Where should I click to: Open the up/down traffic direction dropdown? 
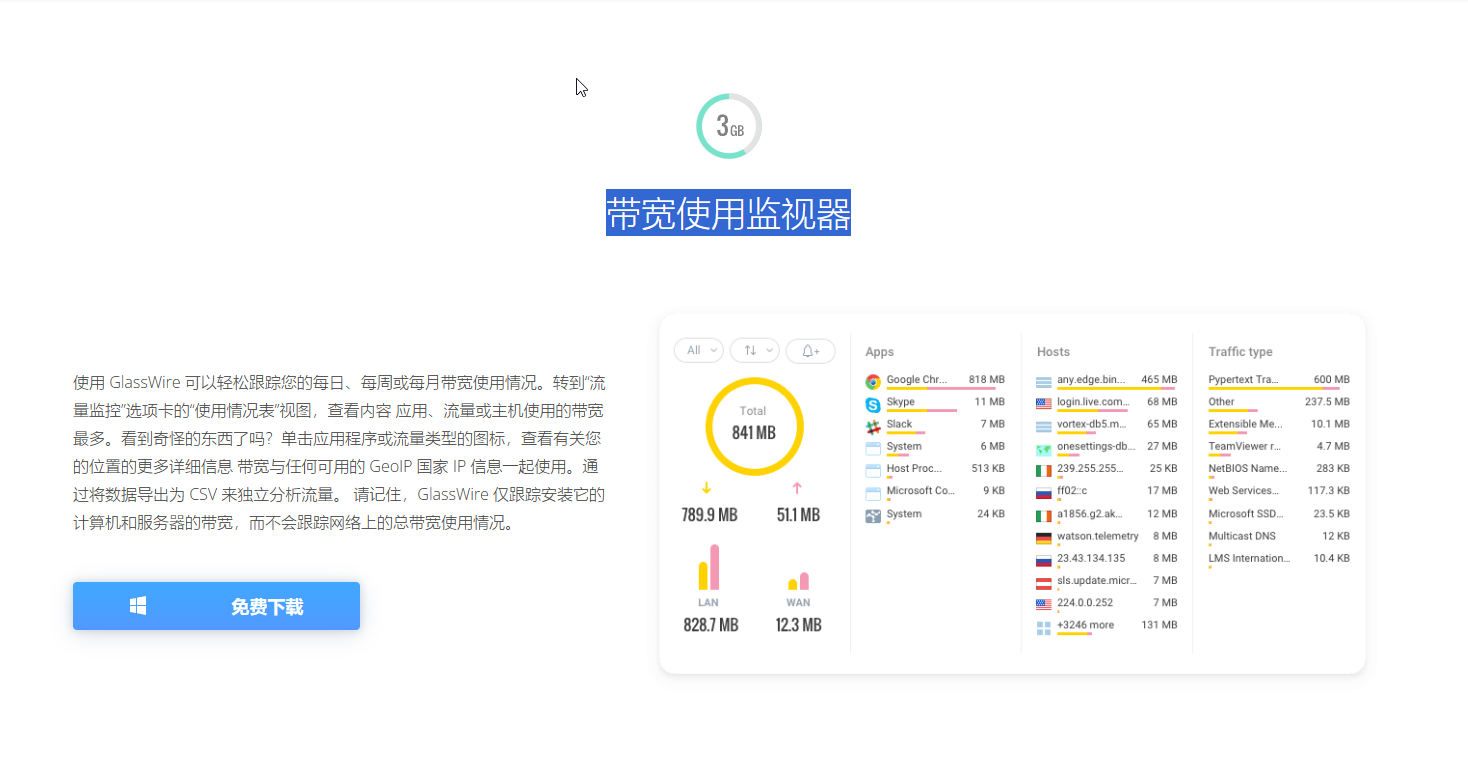pyautogui.click(x=754, y=350)
